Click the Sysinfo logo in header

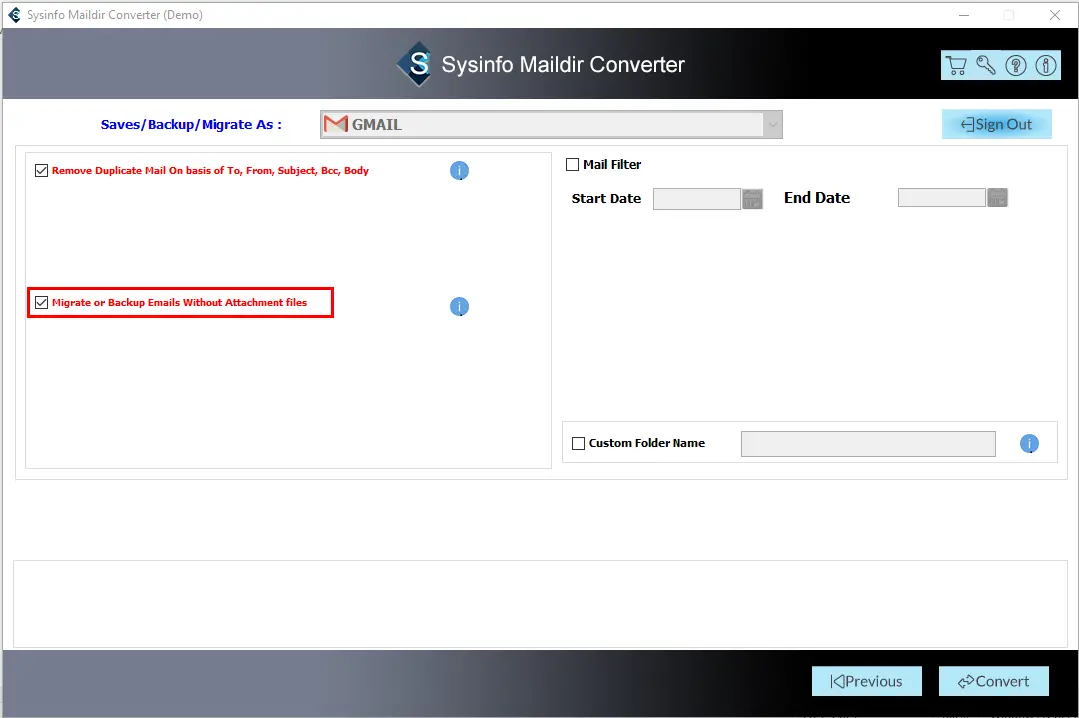pyautogui.click(x=416, y=64)
